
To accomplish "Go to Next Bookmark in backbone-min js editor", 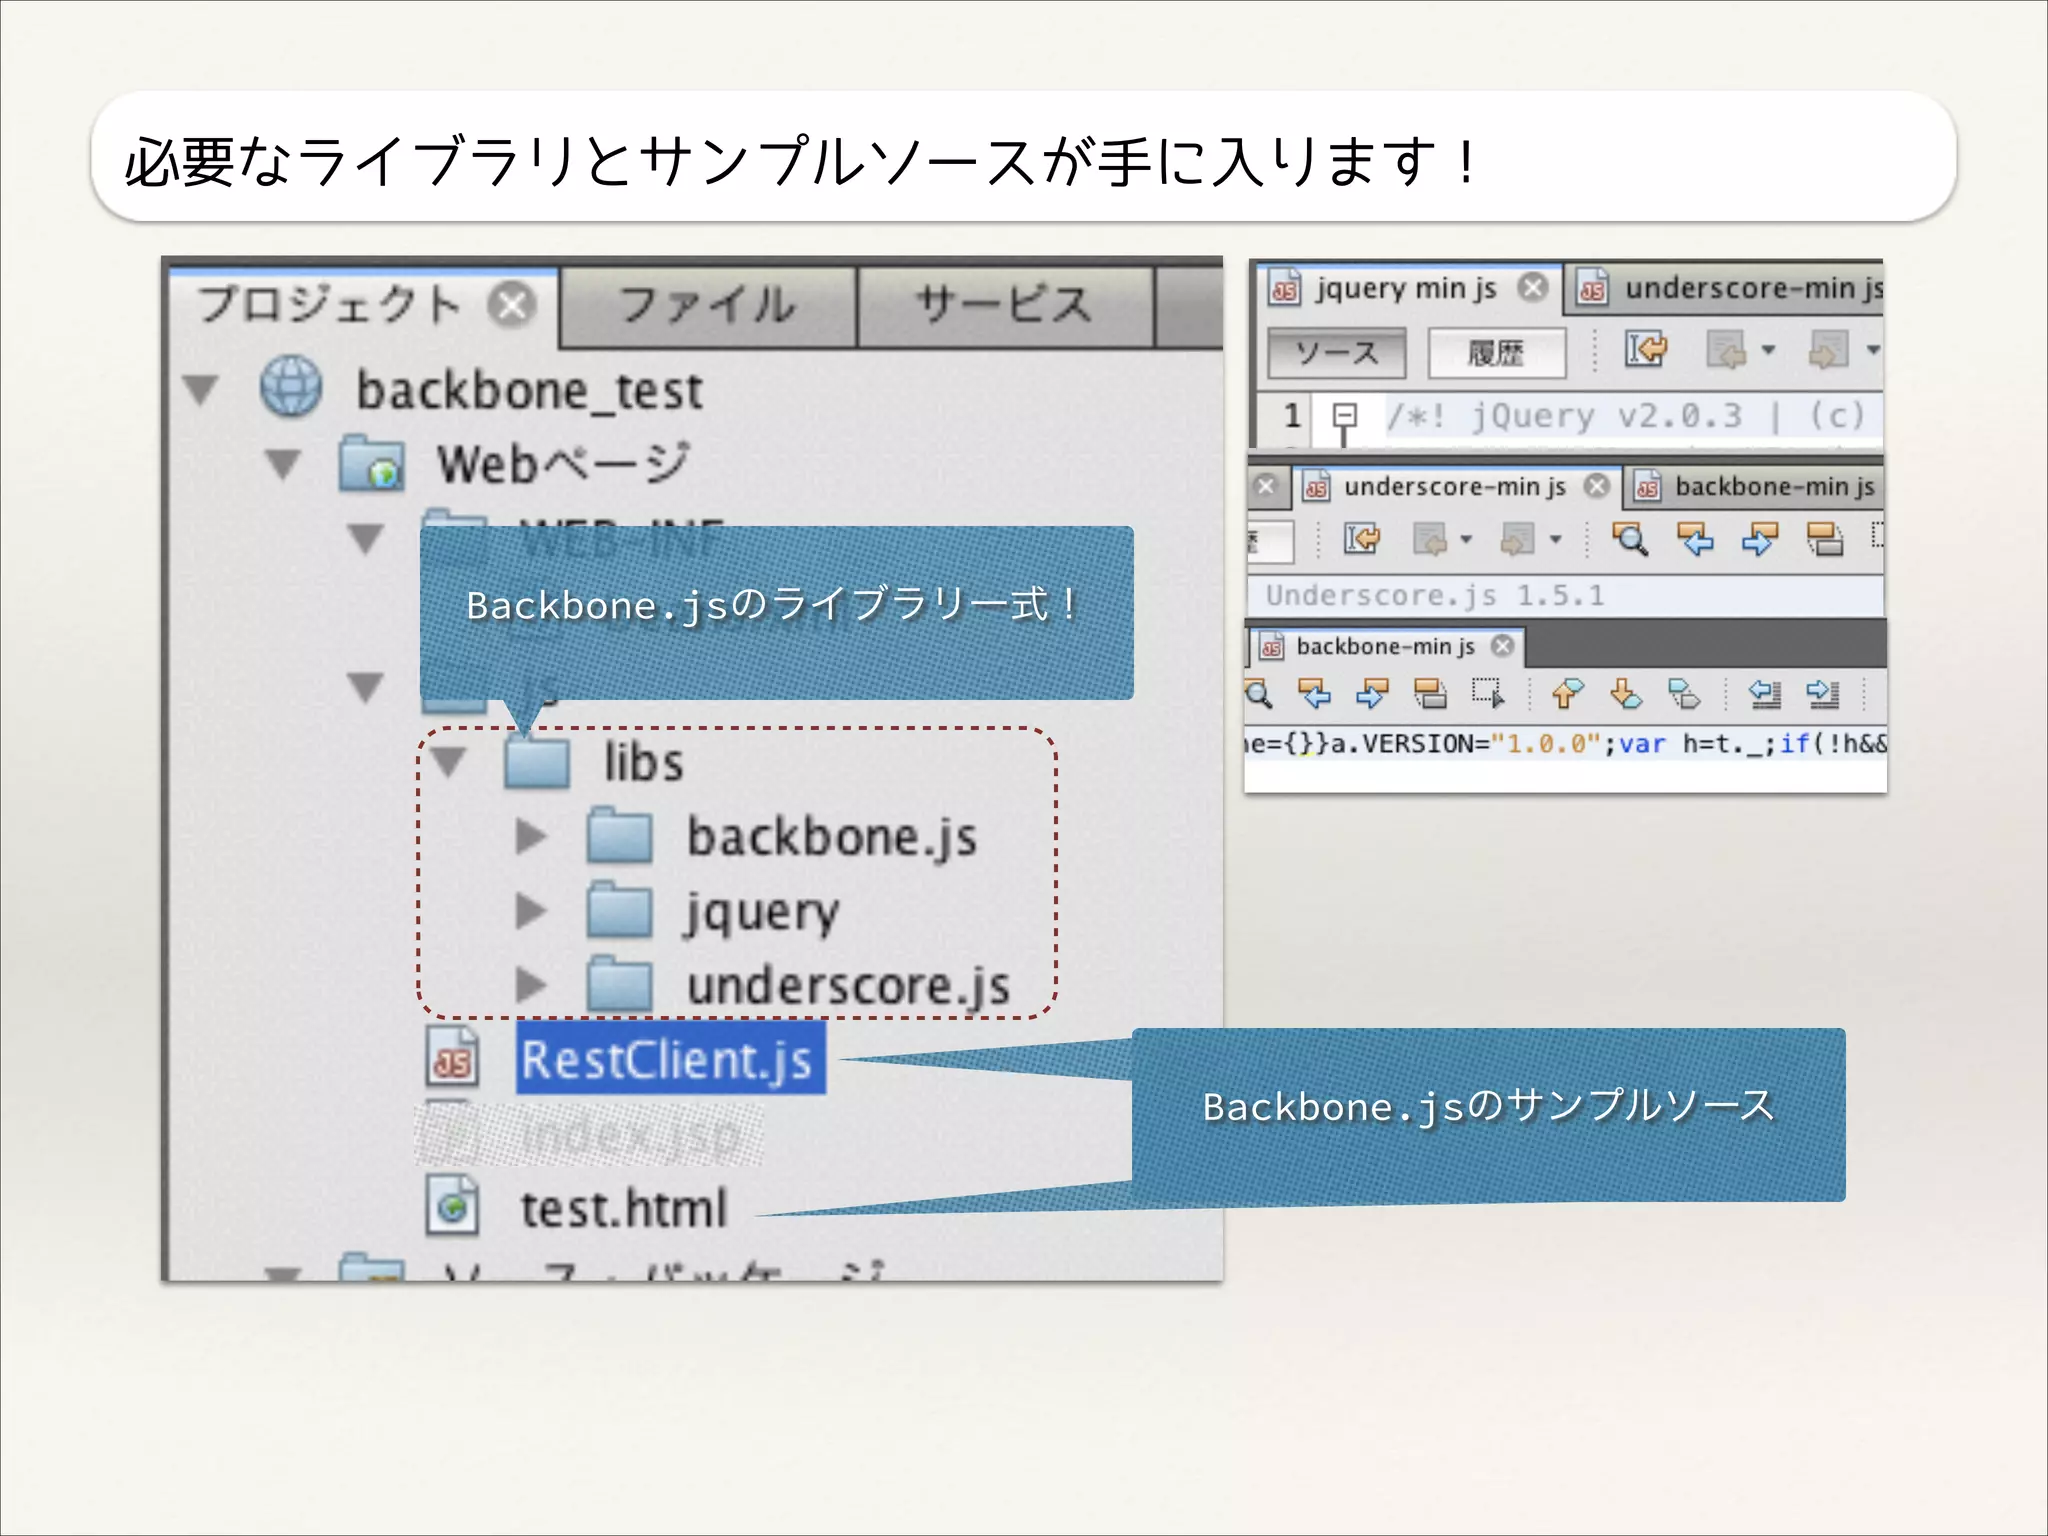I will tap(1626, 693).
